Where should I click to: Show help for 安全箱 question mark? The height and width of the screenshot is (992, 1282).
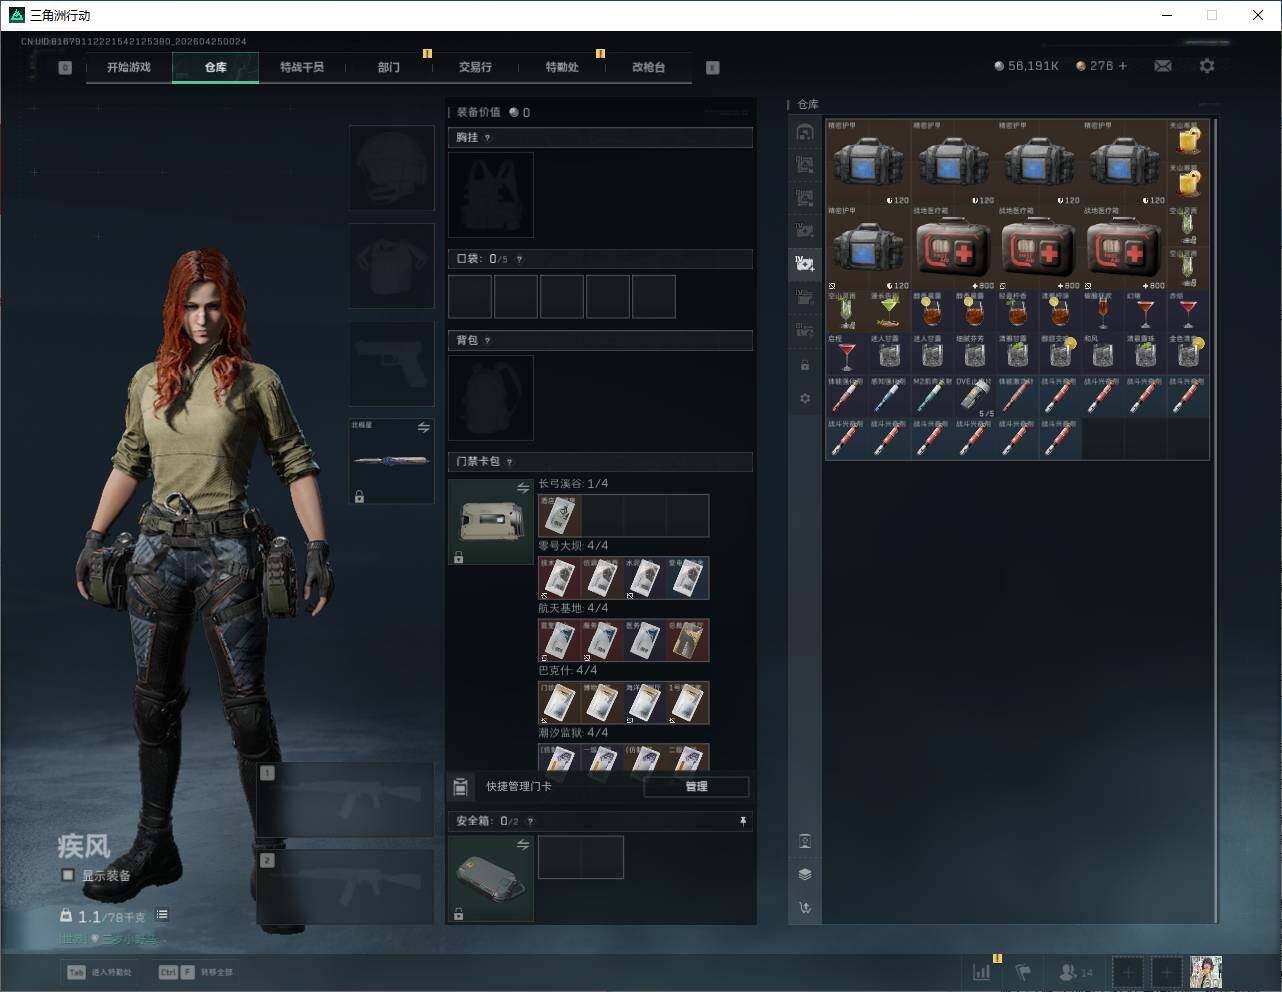click(x=530, y=821)
